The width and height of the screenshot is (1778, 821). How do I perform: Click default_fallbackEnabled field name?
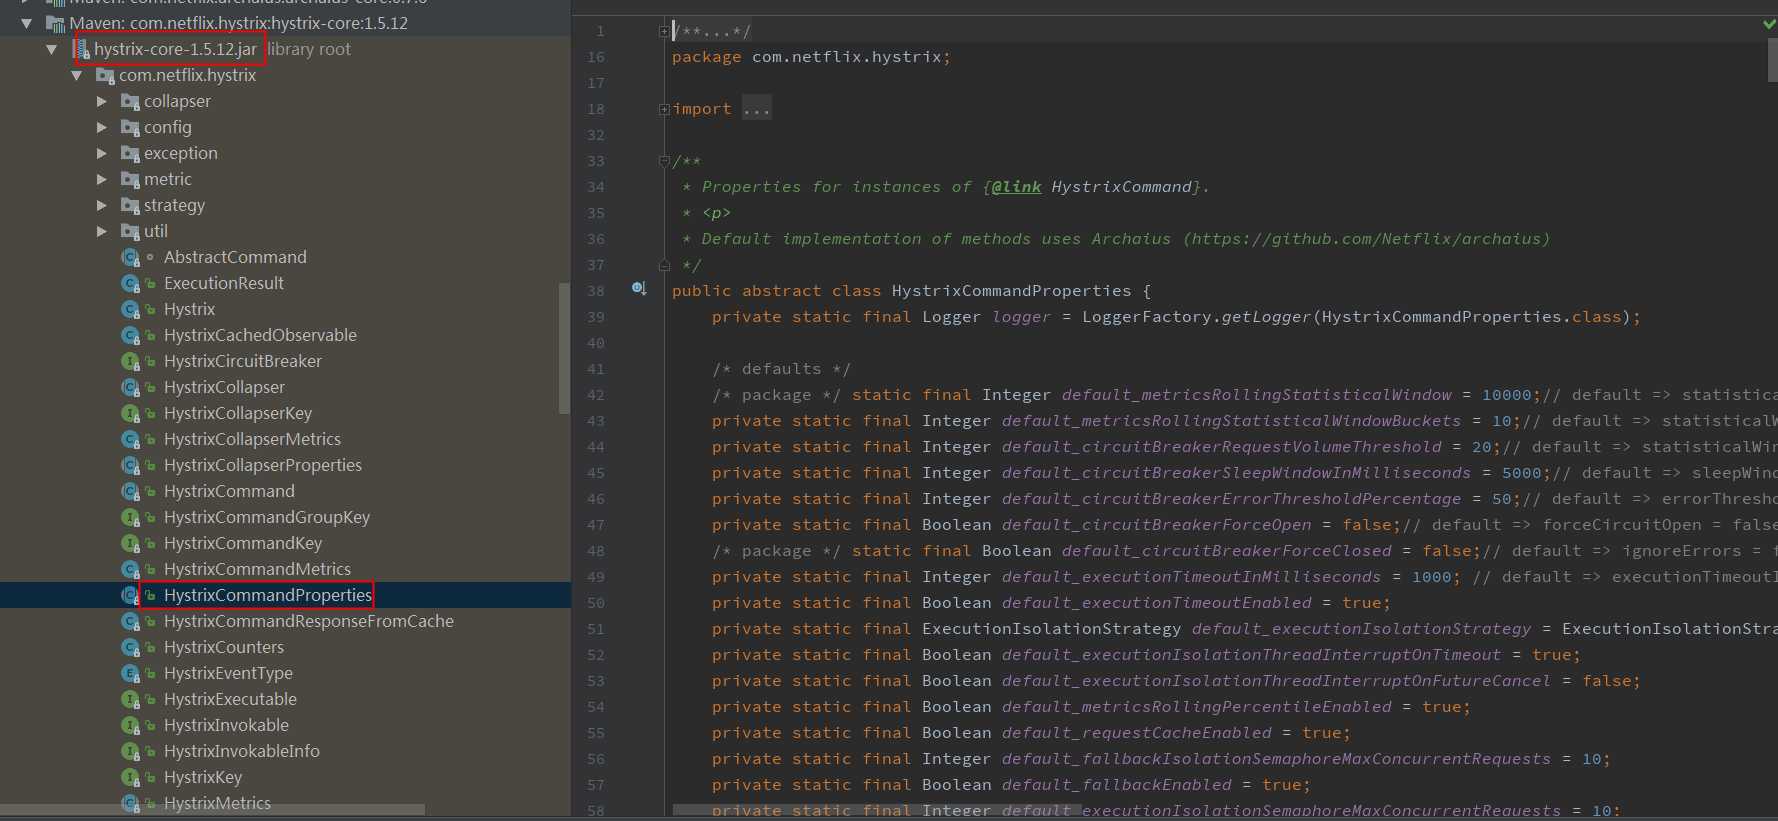pyautogui.click(x=1116, y=785)
